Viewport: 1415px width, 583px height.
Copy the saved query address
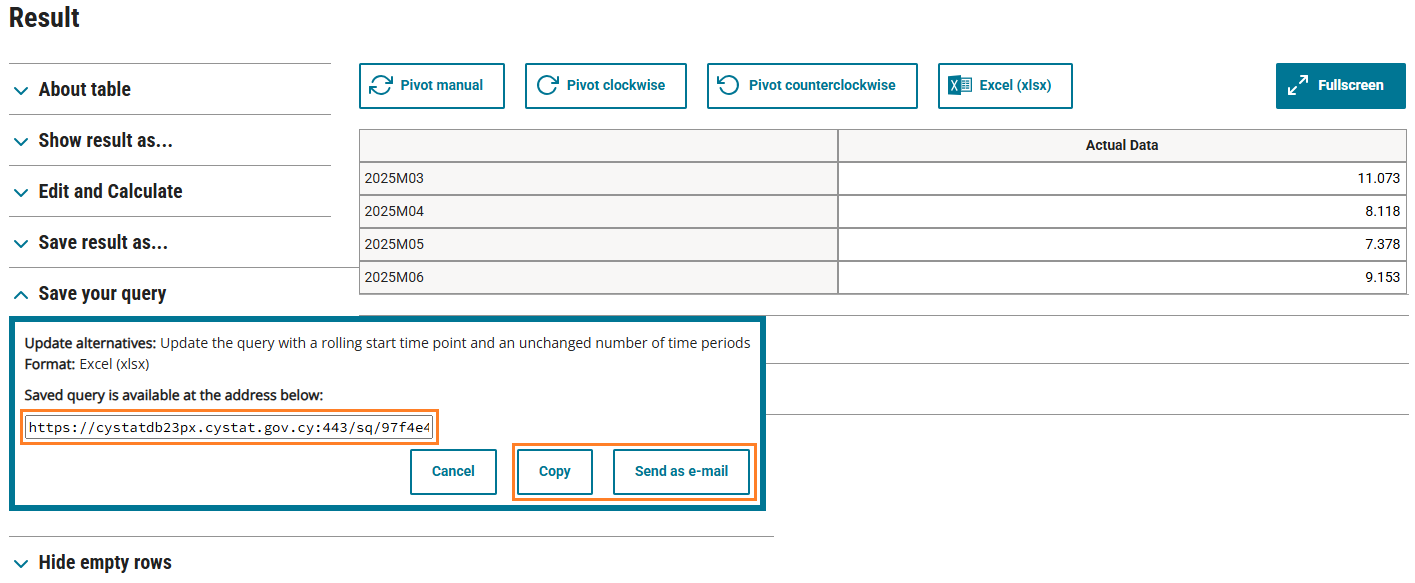554,471
